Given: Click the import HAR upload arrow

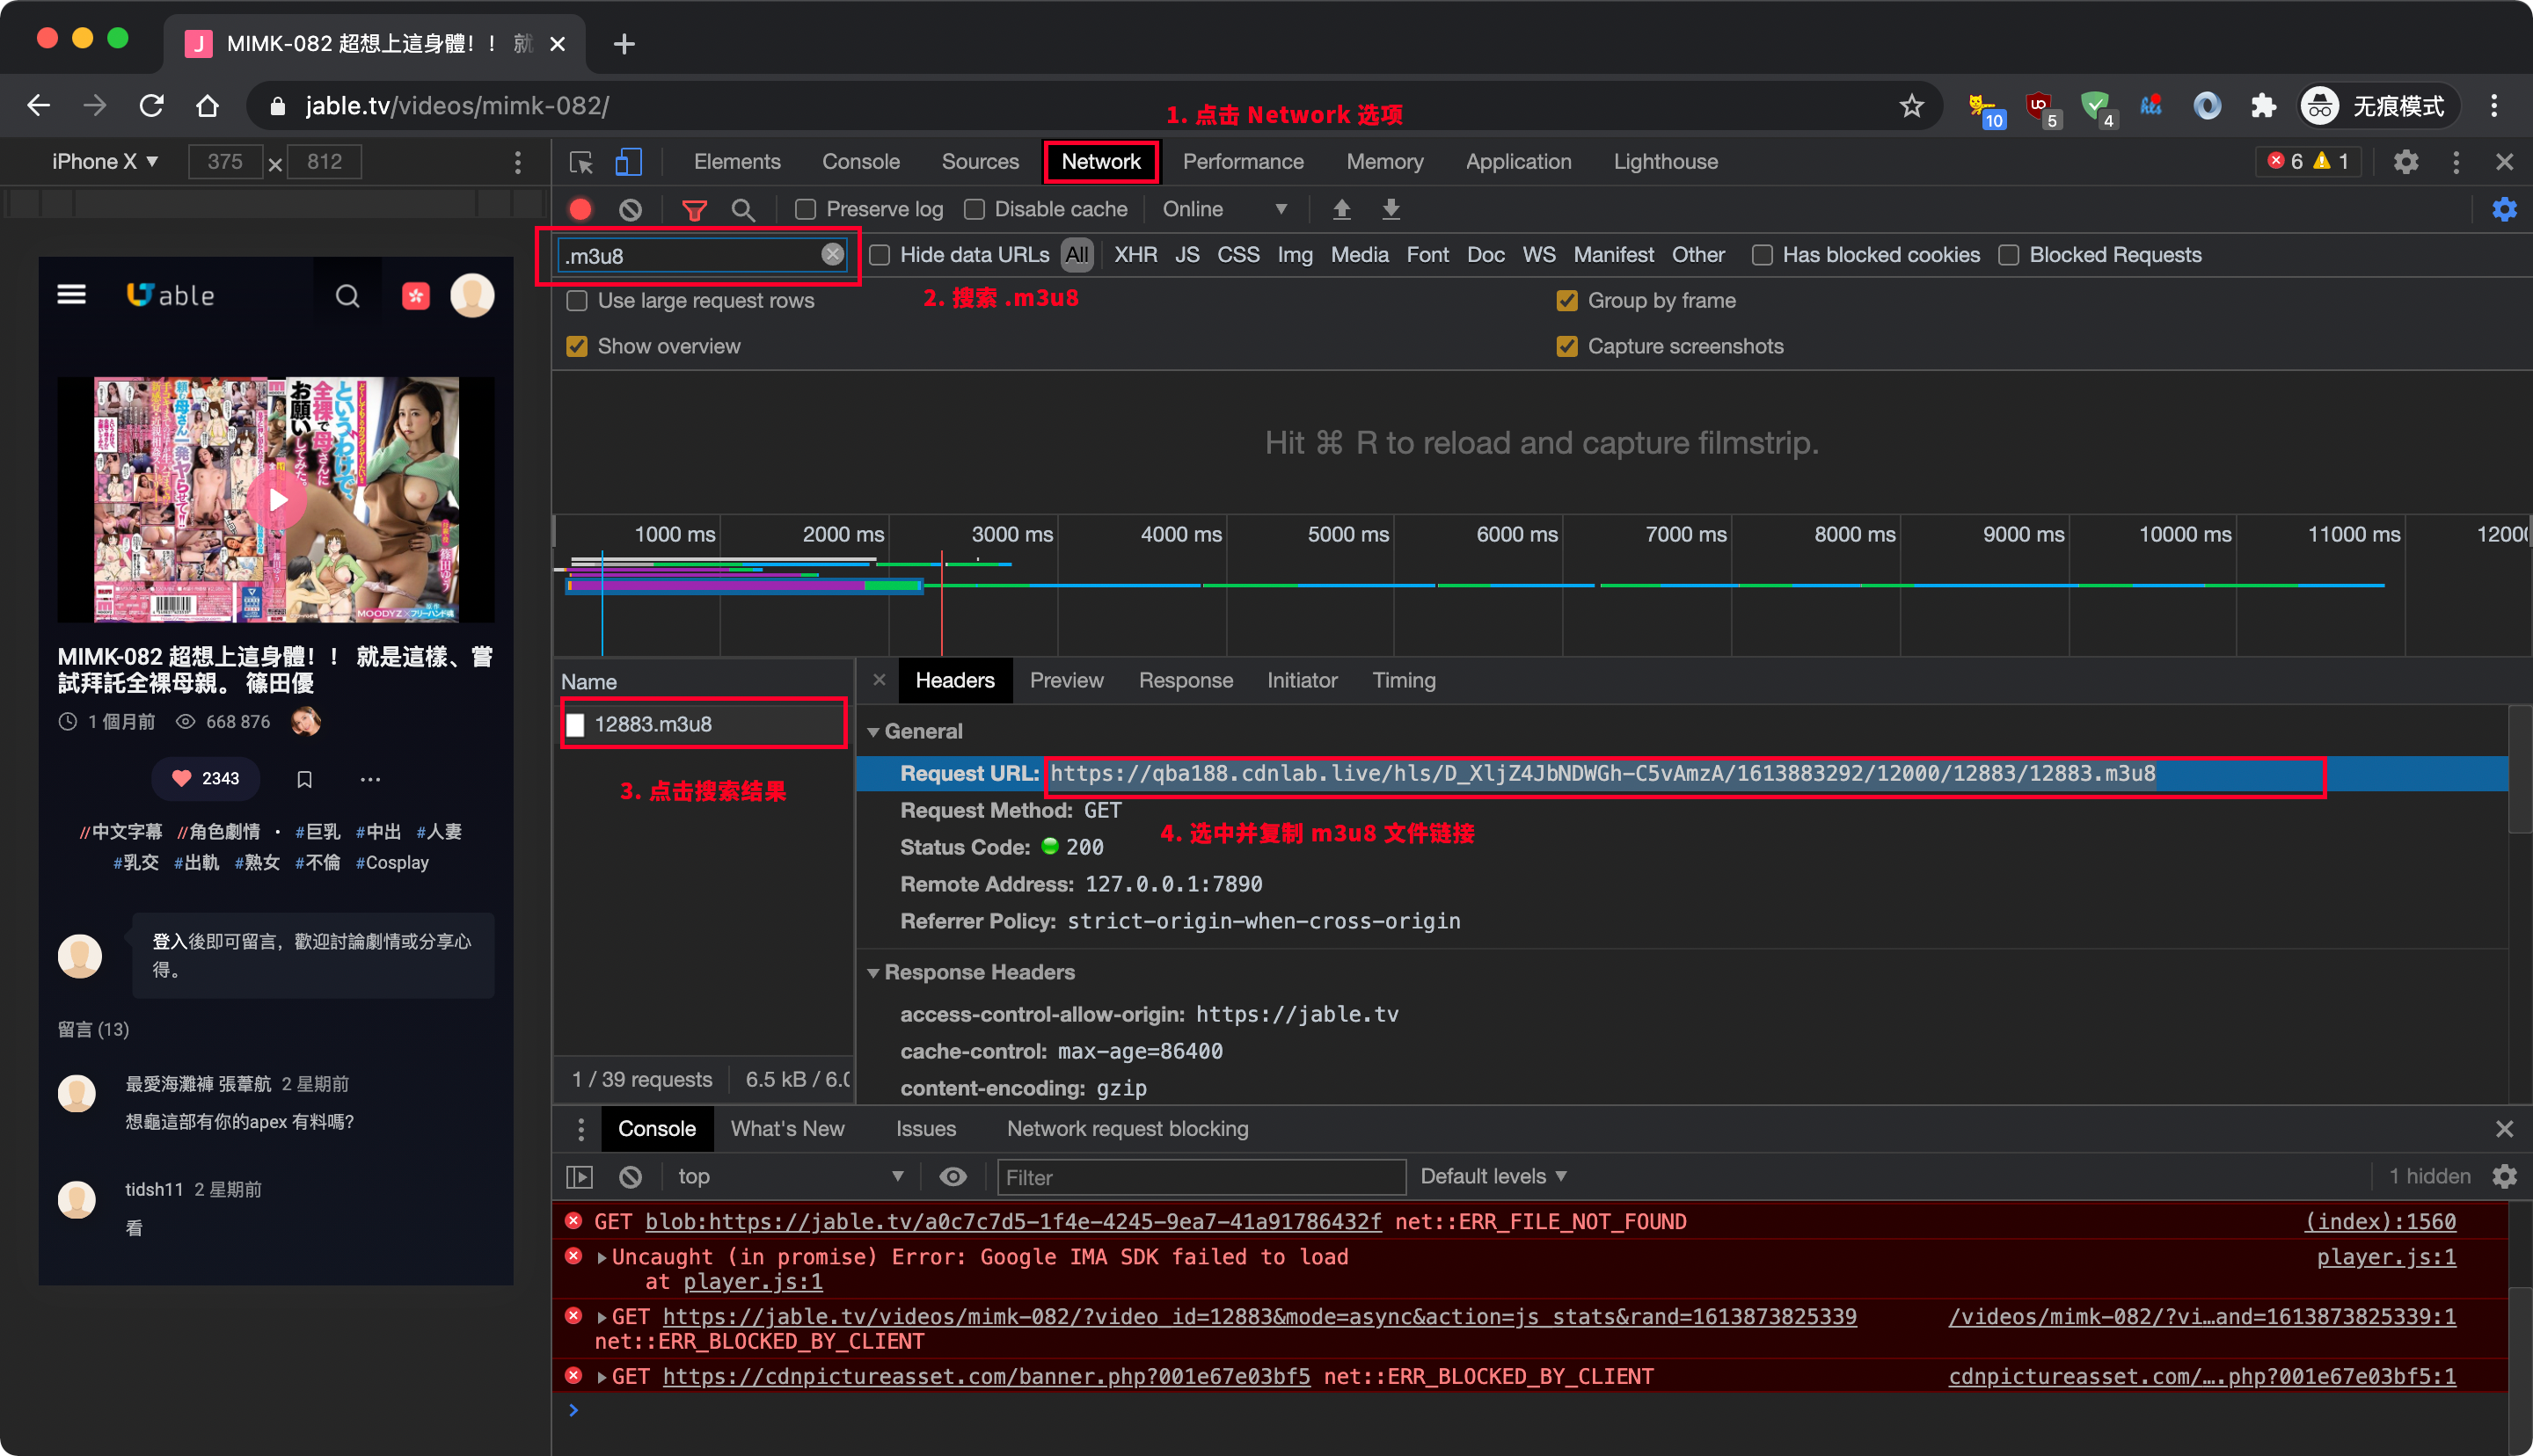Looking at the screenshot, I should point(1342,209).
